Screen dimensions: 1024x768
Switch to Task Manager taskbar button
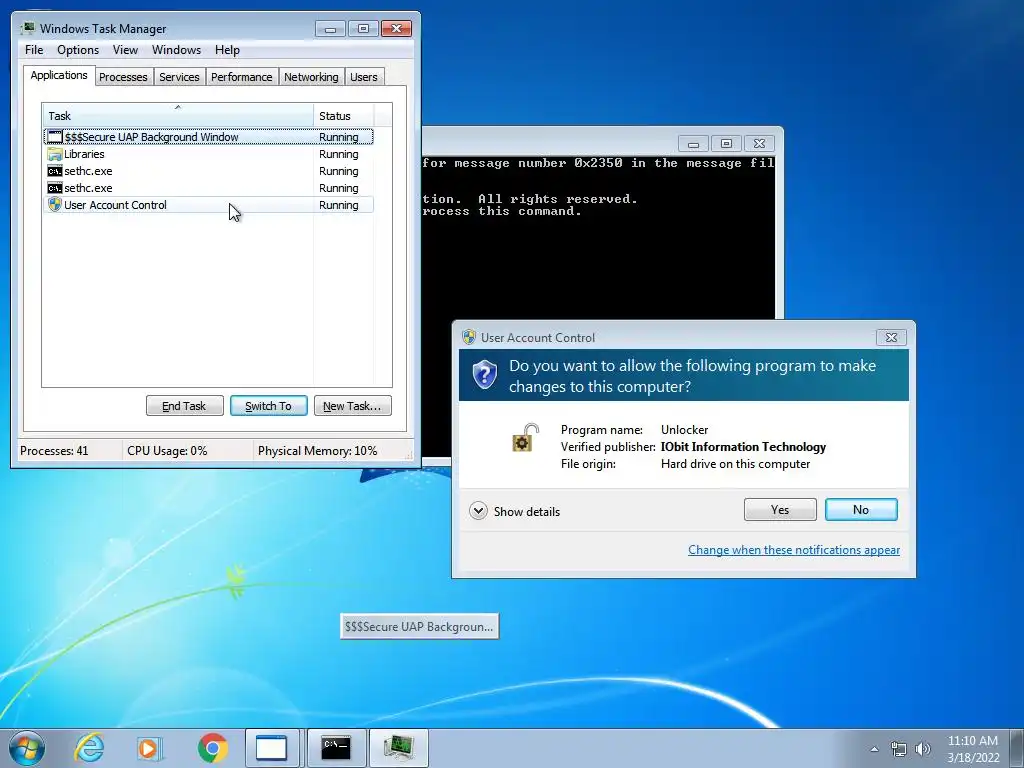[x=398, y=748]
